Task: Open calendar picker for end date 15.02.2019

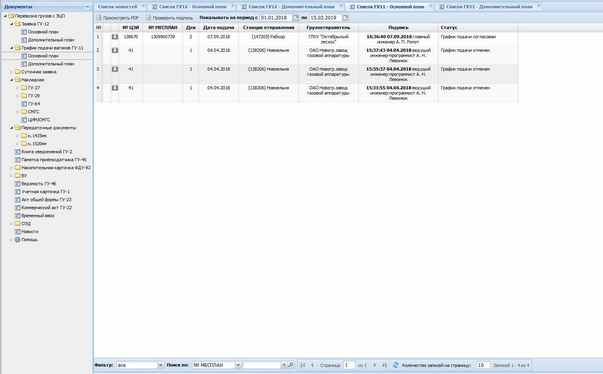Action: click(345, 18)
